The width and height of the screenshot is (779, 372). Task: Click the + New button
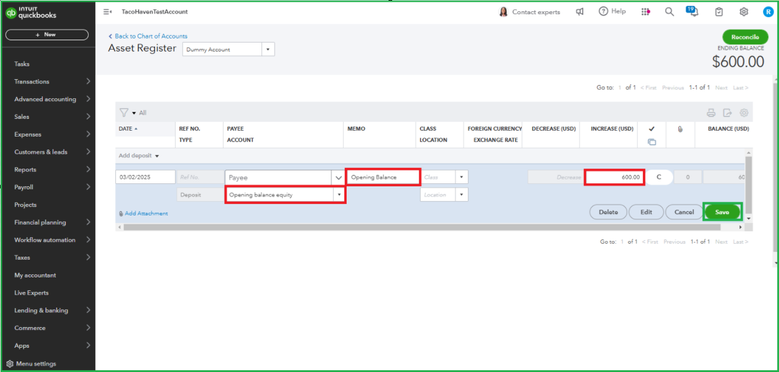[47, 35]
